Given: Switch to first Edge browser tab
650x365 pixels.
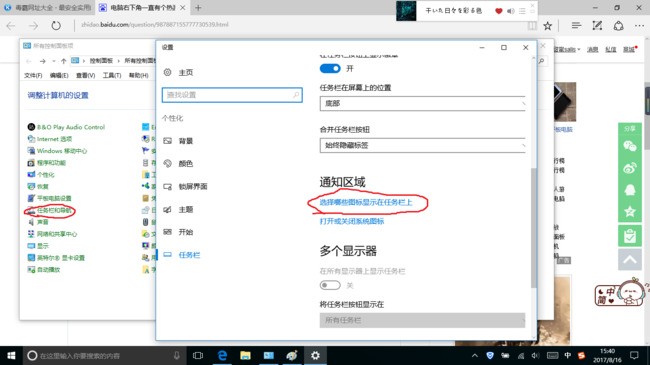Looking at the screenshot, I should point(47,7).
